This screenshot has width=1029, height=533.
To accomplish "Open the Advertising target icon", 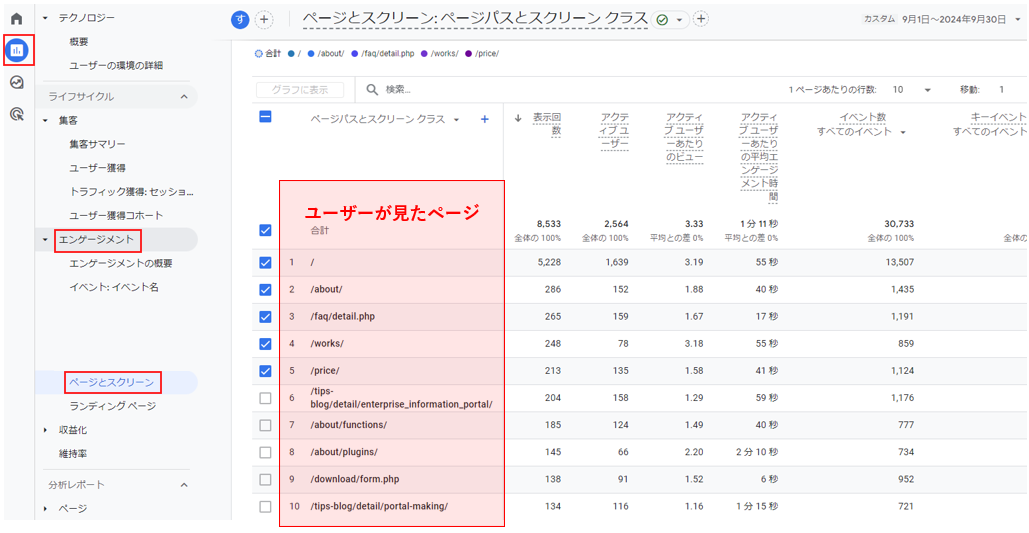I will (x=17, y=115).
